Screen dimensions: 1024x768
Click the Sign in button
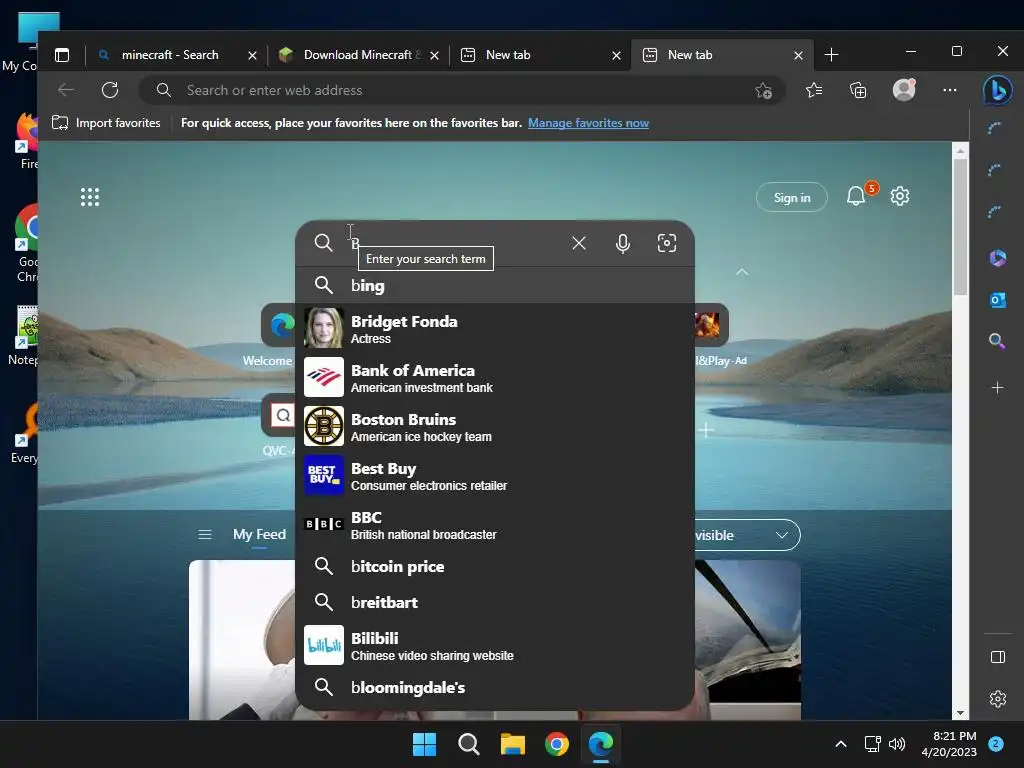tap(792, 197)
